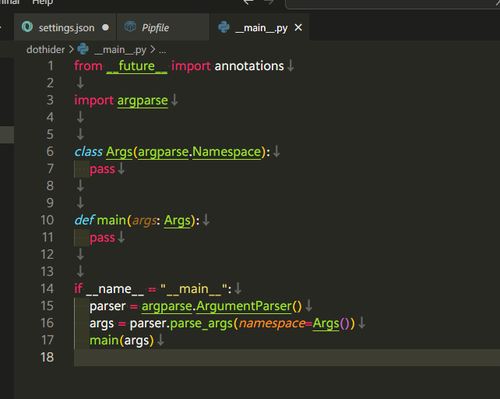
Task: Click 'ArgumentParser' on line 15
Action: (x=244, y=306)
